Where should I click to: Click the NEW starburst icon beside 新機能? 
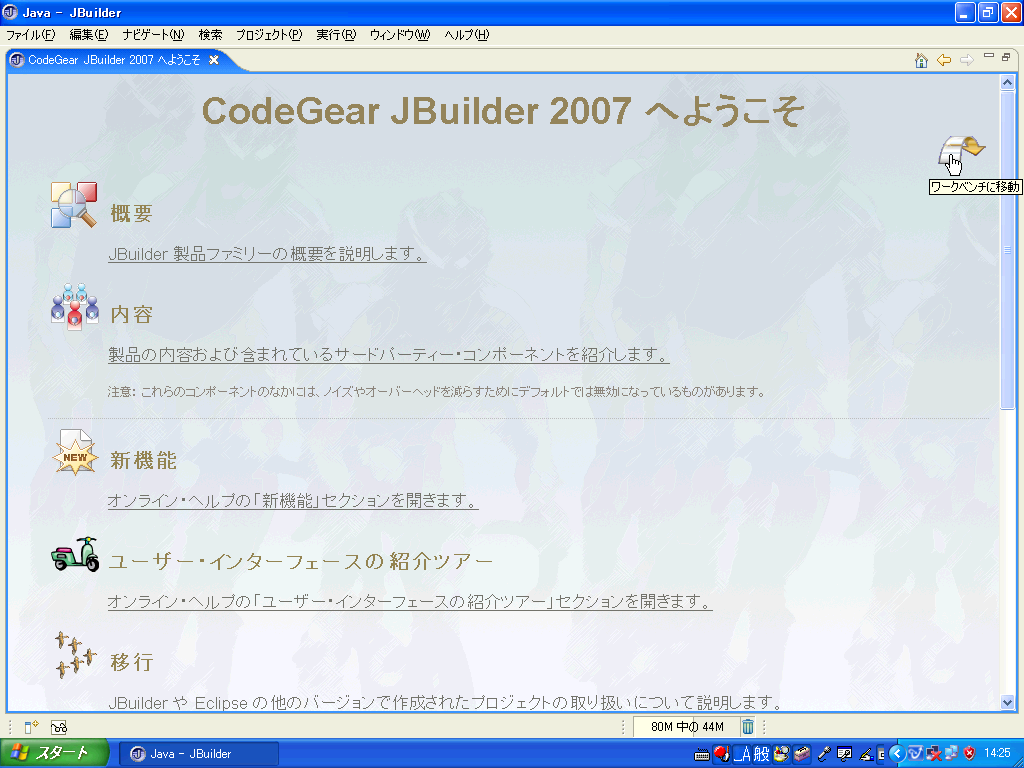pyautogui.click(x=75, y=455)
